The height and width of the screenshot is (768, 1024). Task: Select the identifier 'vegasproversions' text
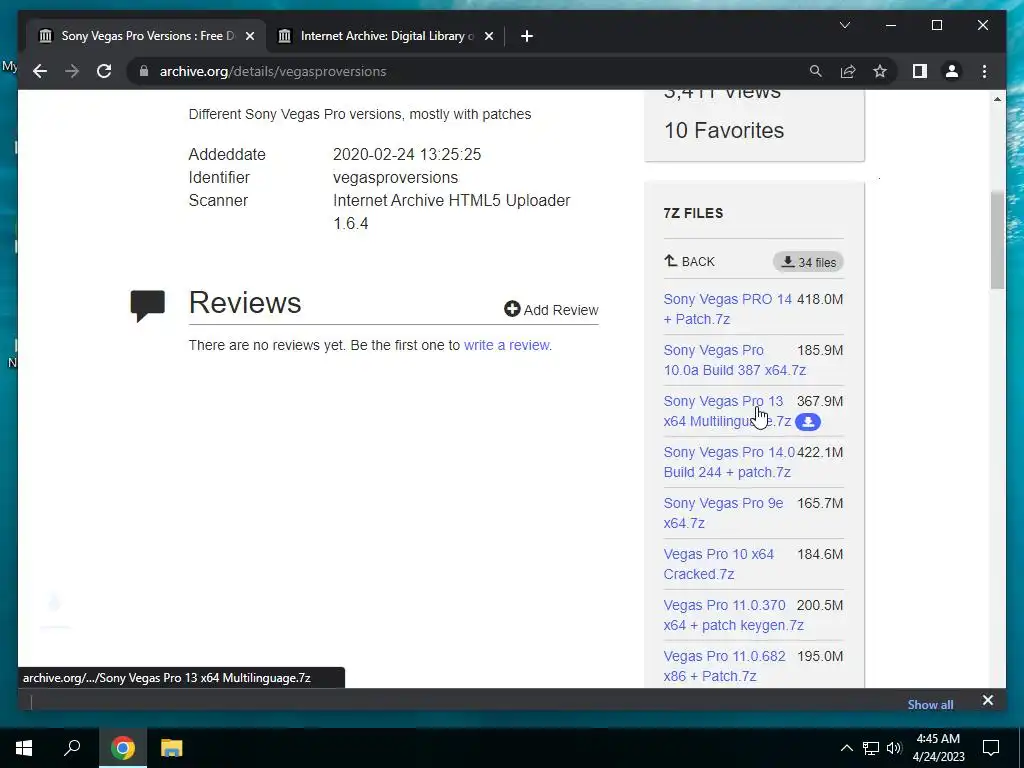[395, 178]
